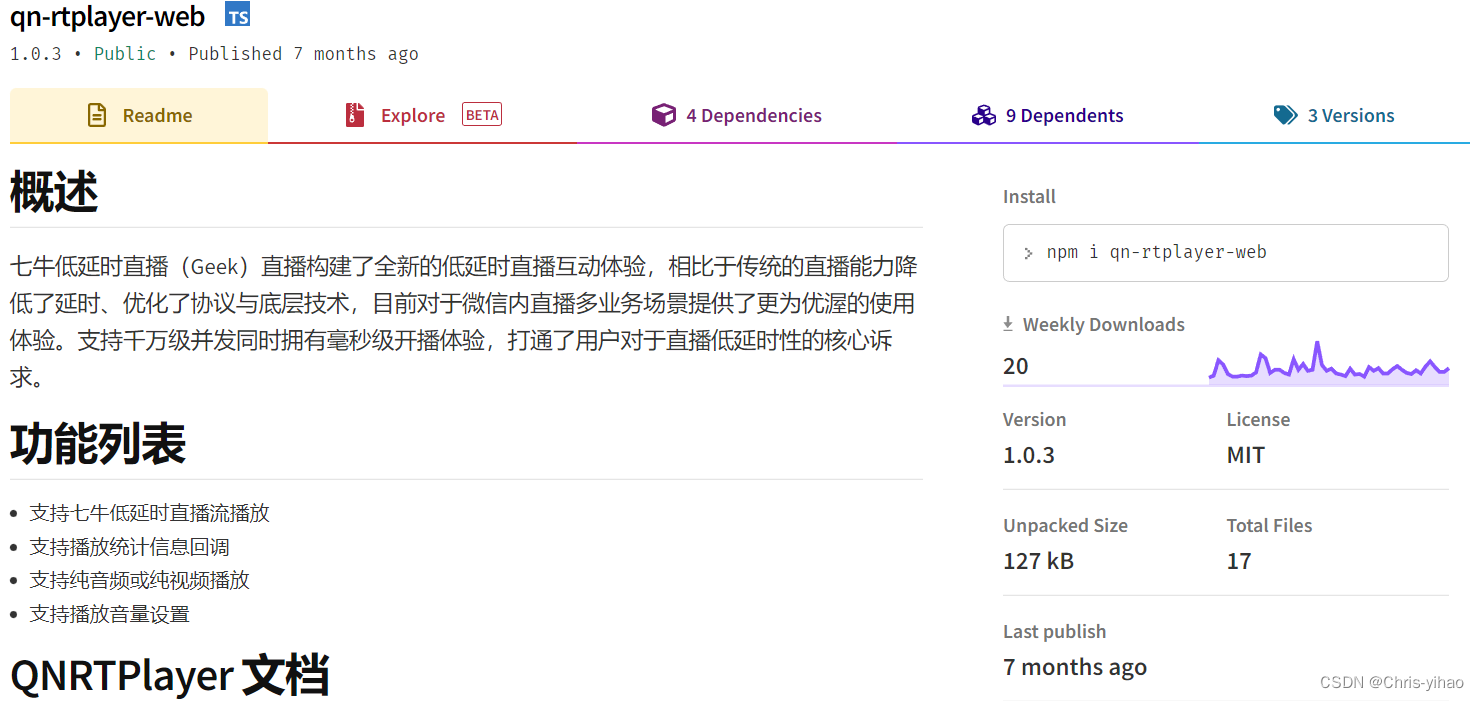Click the Dependencies cube icon
Viewport: 1479px width, 701px height.
664,115
